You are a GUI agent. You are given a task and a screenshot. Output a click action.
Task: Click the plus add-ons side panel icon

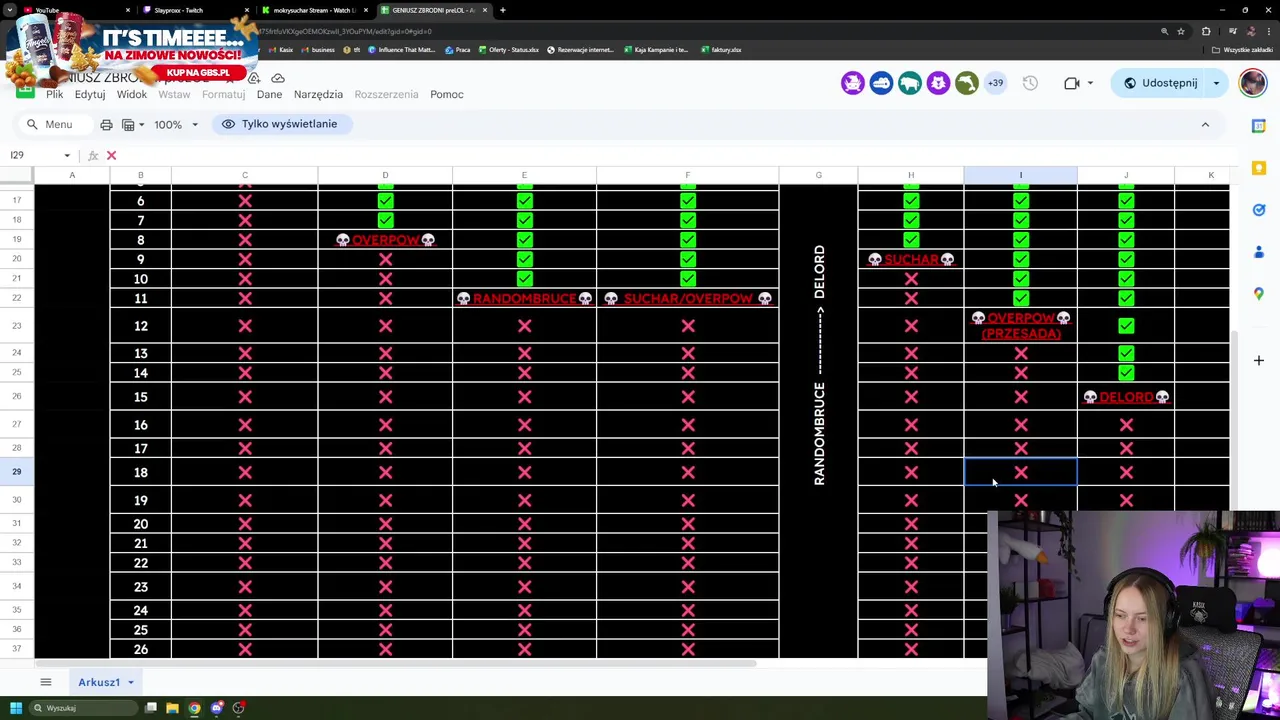1259,360
